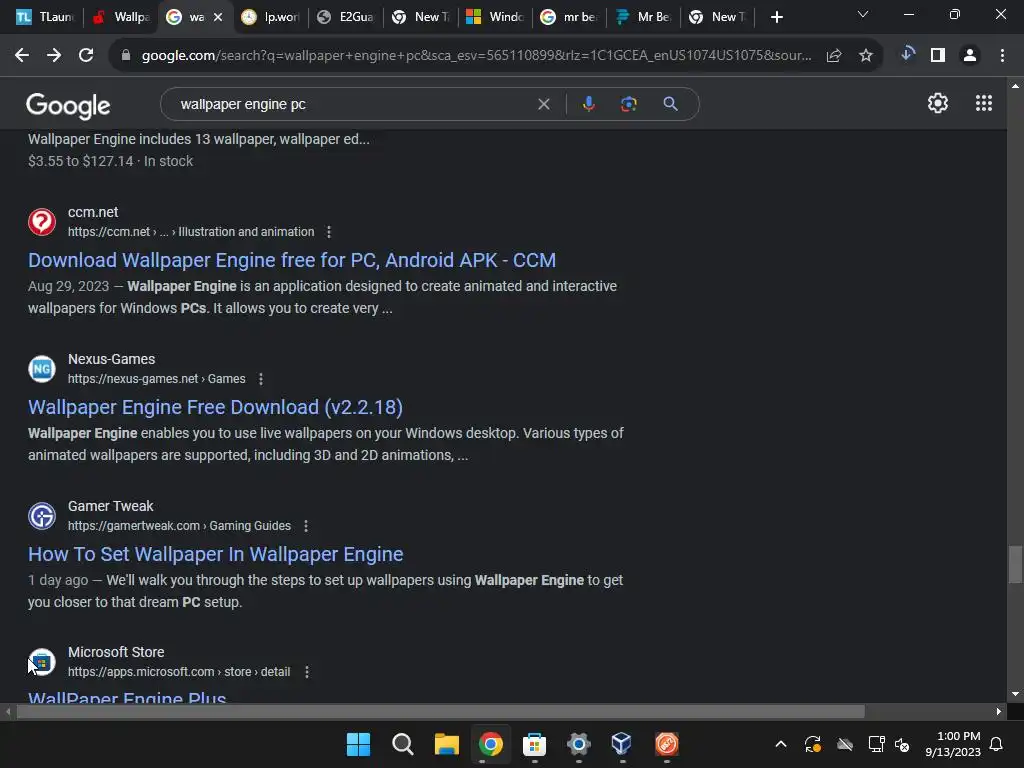Image resolution: width=1024 pixels, height=768 pixels.
Task: Open more options for Microsoft Store result
Action: 307,672
